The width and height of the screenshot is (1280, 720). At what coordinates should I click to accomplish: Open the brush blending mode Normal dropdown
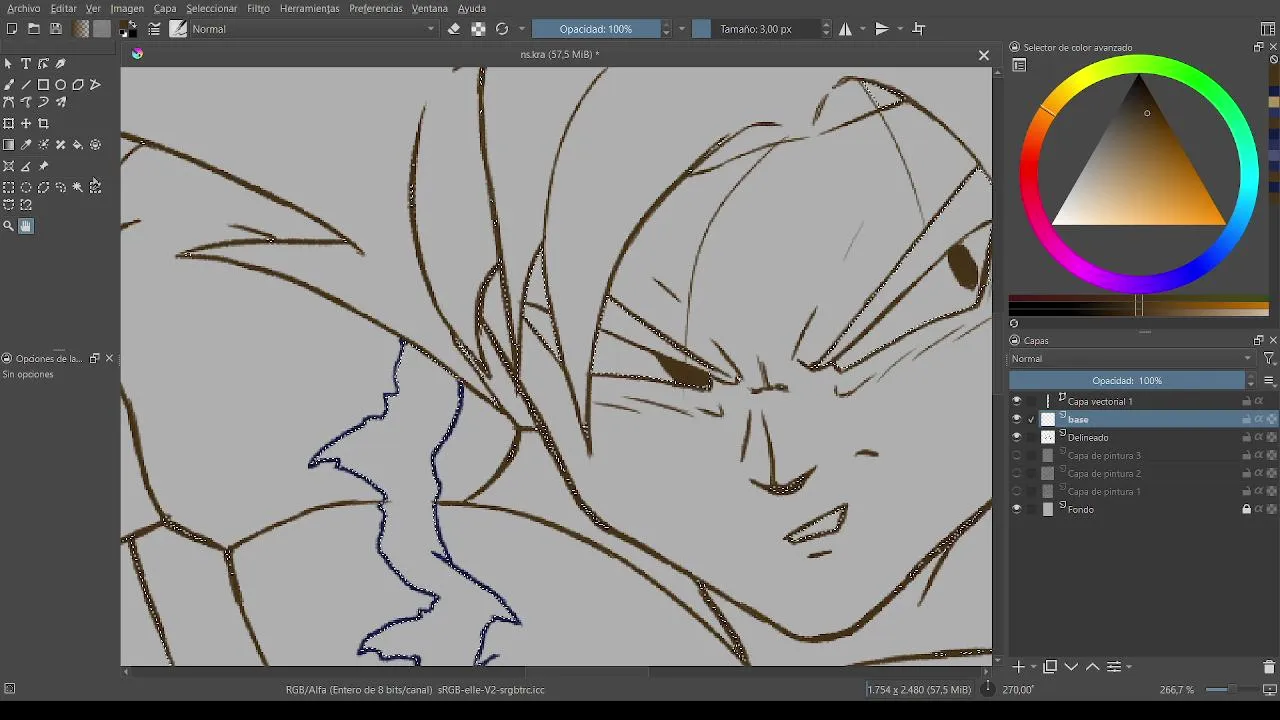click(314, 29)
